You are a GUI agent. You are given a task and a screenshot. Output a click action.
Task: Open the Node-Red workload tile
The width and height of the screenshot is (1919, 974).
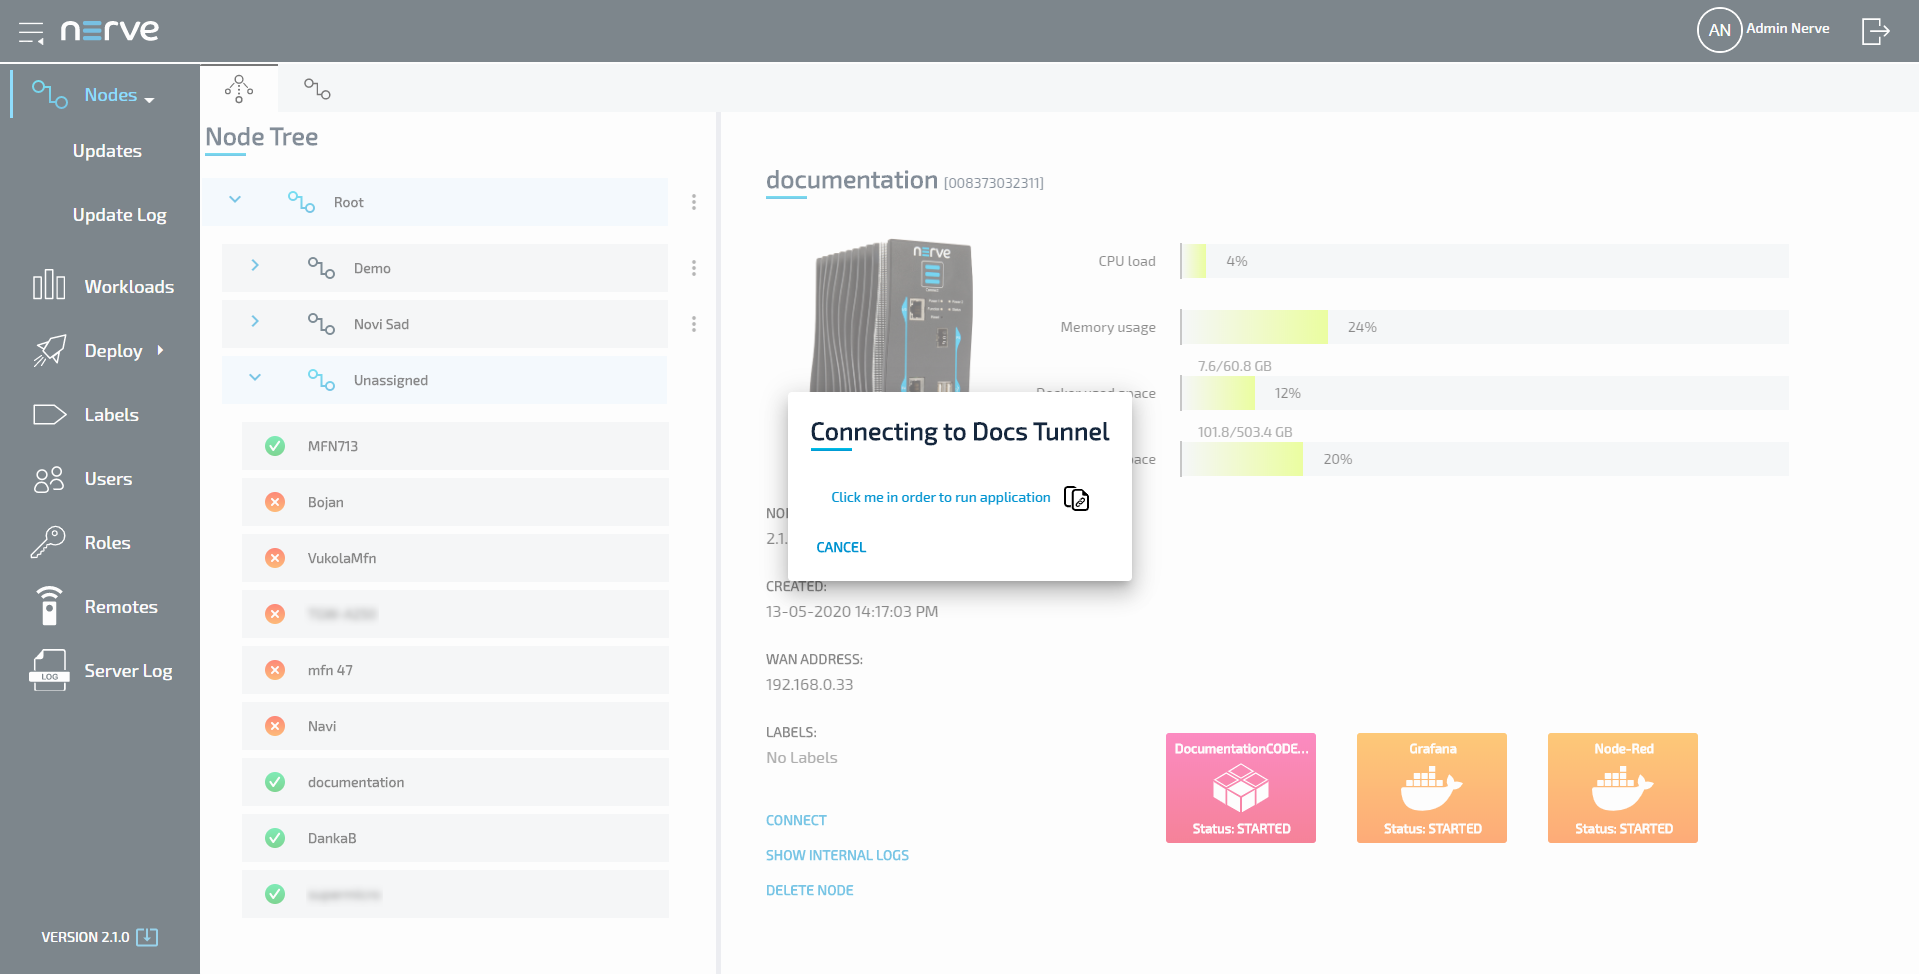click(x=1622, y=788)
